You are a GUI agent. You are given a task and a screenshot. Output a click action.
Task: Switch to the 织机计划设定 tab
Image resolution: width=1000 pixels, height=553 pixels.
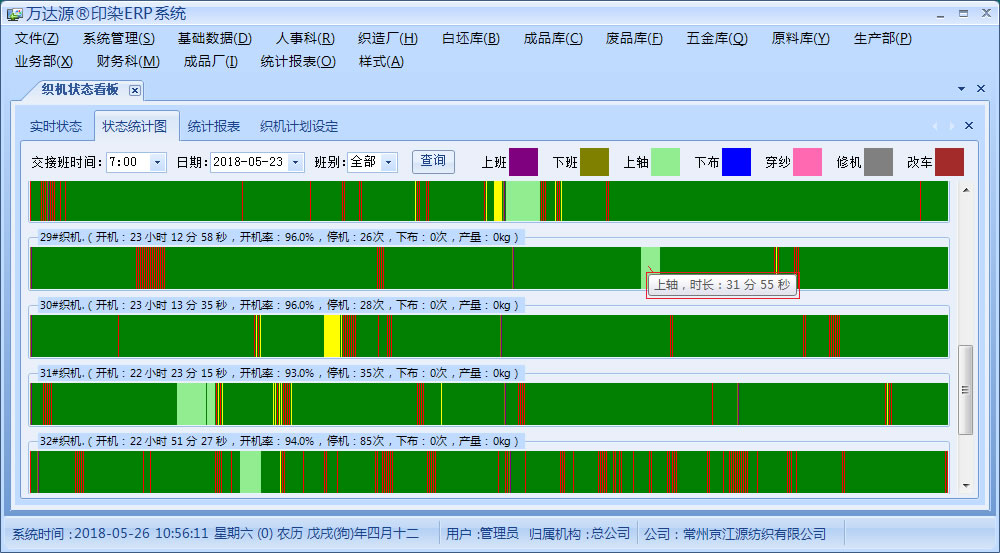click(x=299, y=127)
